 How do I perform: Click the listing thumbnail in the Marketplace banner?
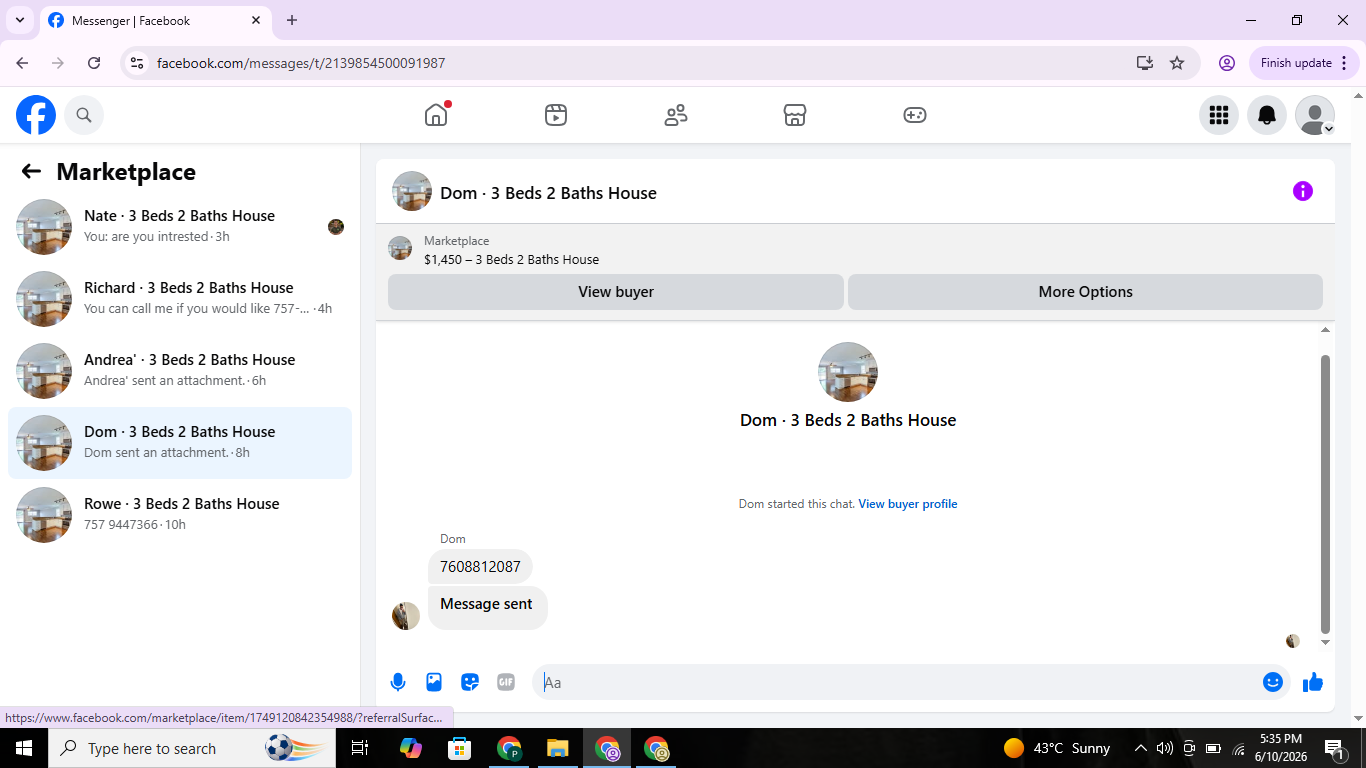click(400, 248)
